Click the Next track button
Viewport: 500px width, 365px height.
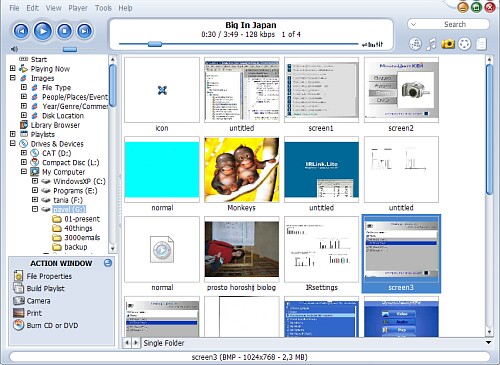pos(85,31)
